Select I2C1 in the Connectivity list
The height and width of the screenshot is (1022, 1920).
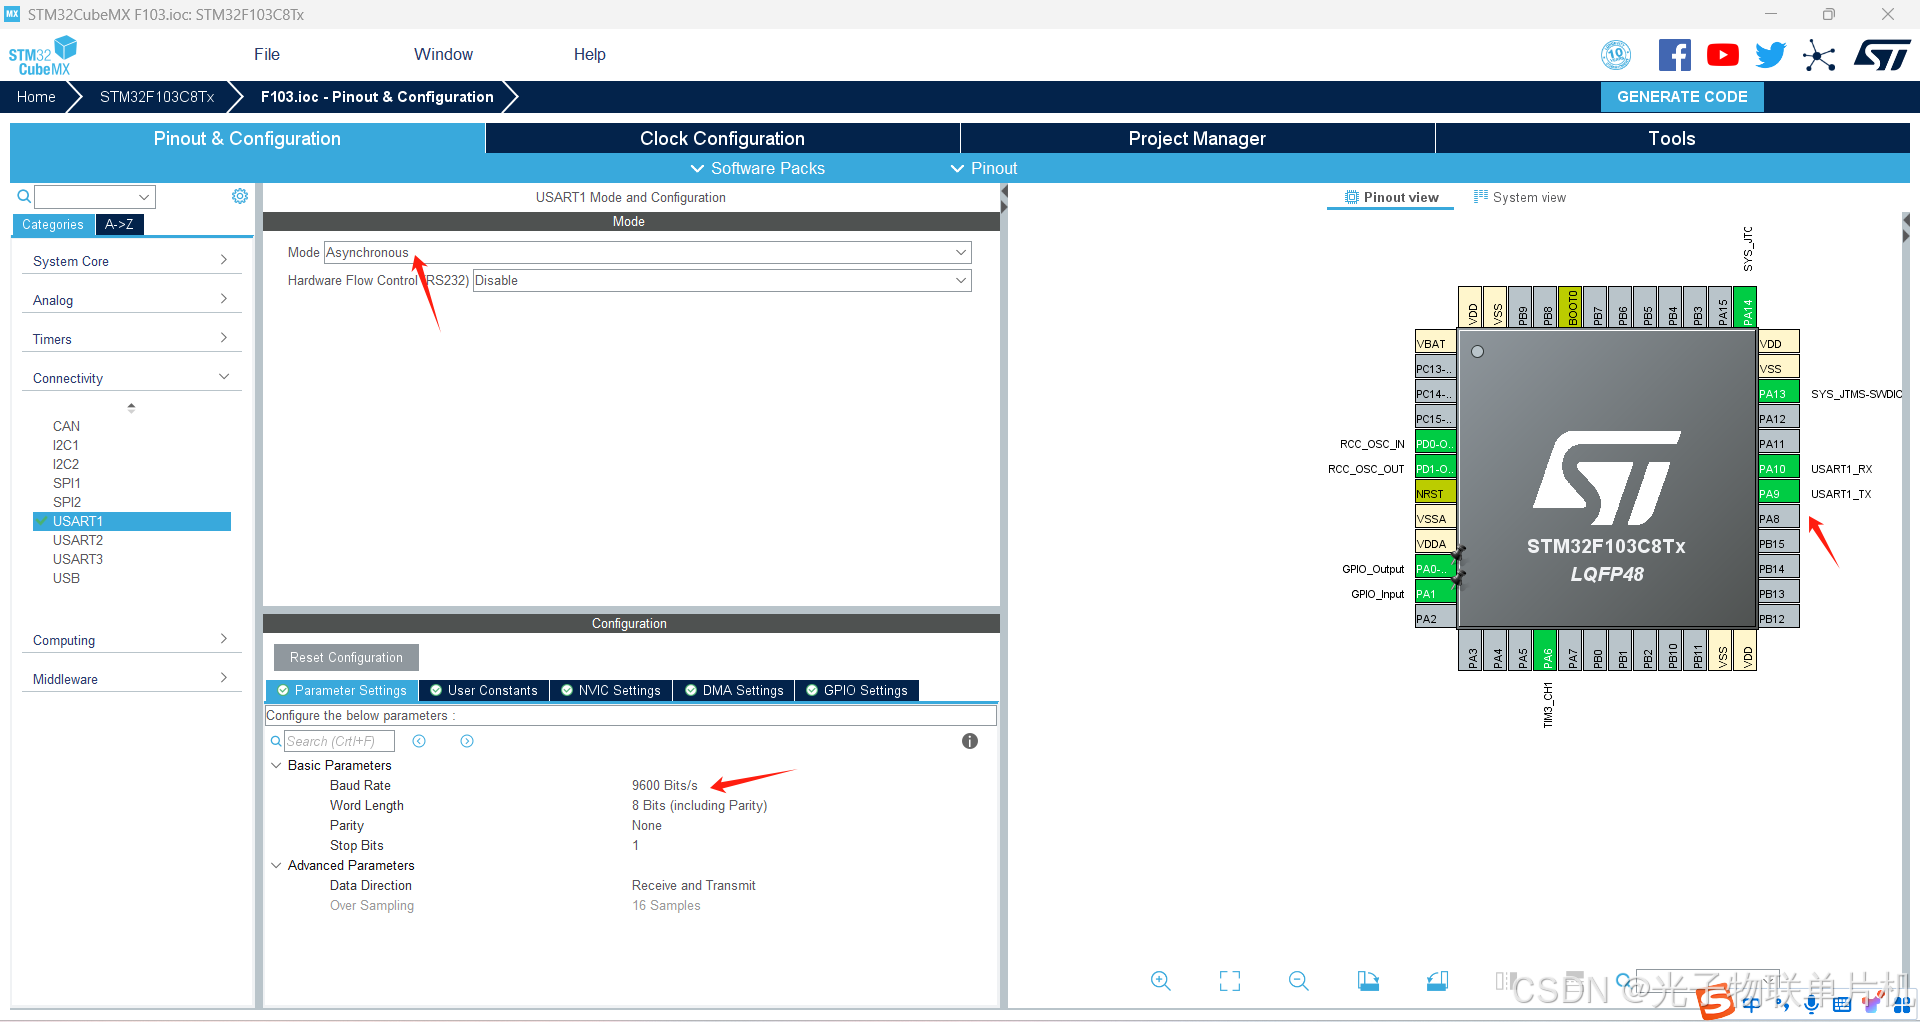coord(65,445)
